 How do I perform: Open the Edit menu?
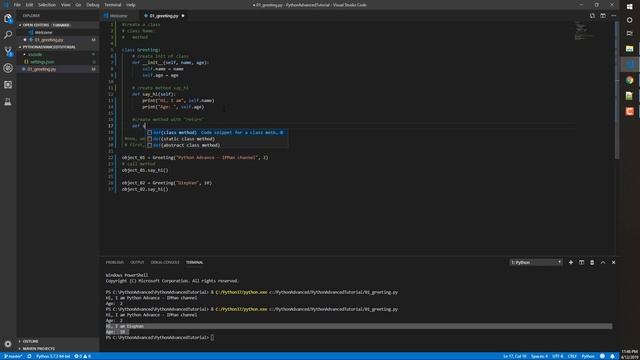(x=29, y=5)
